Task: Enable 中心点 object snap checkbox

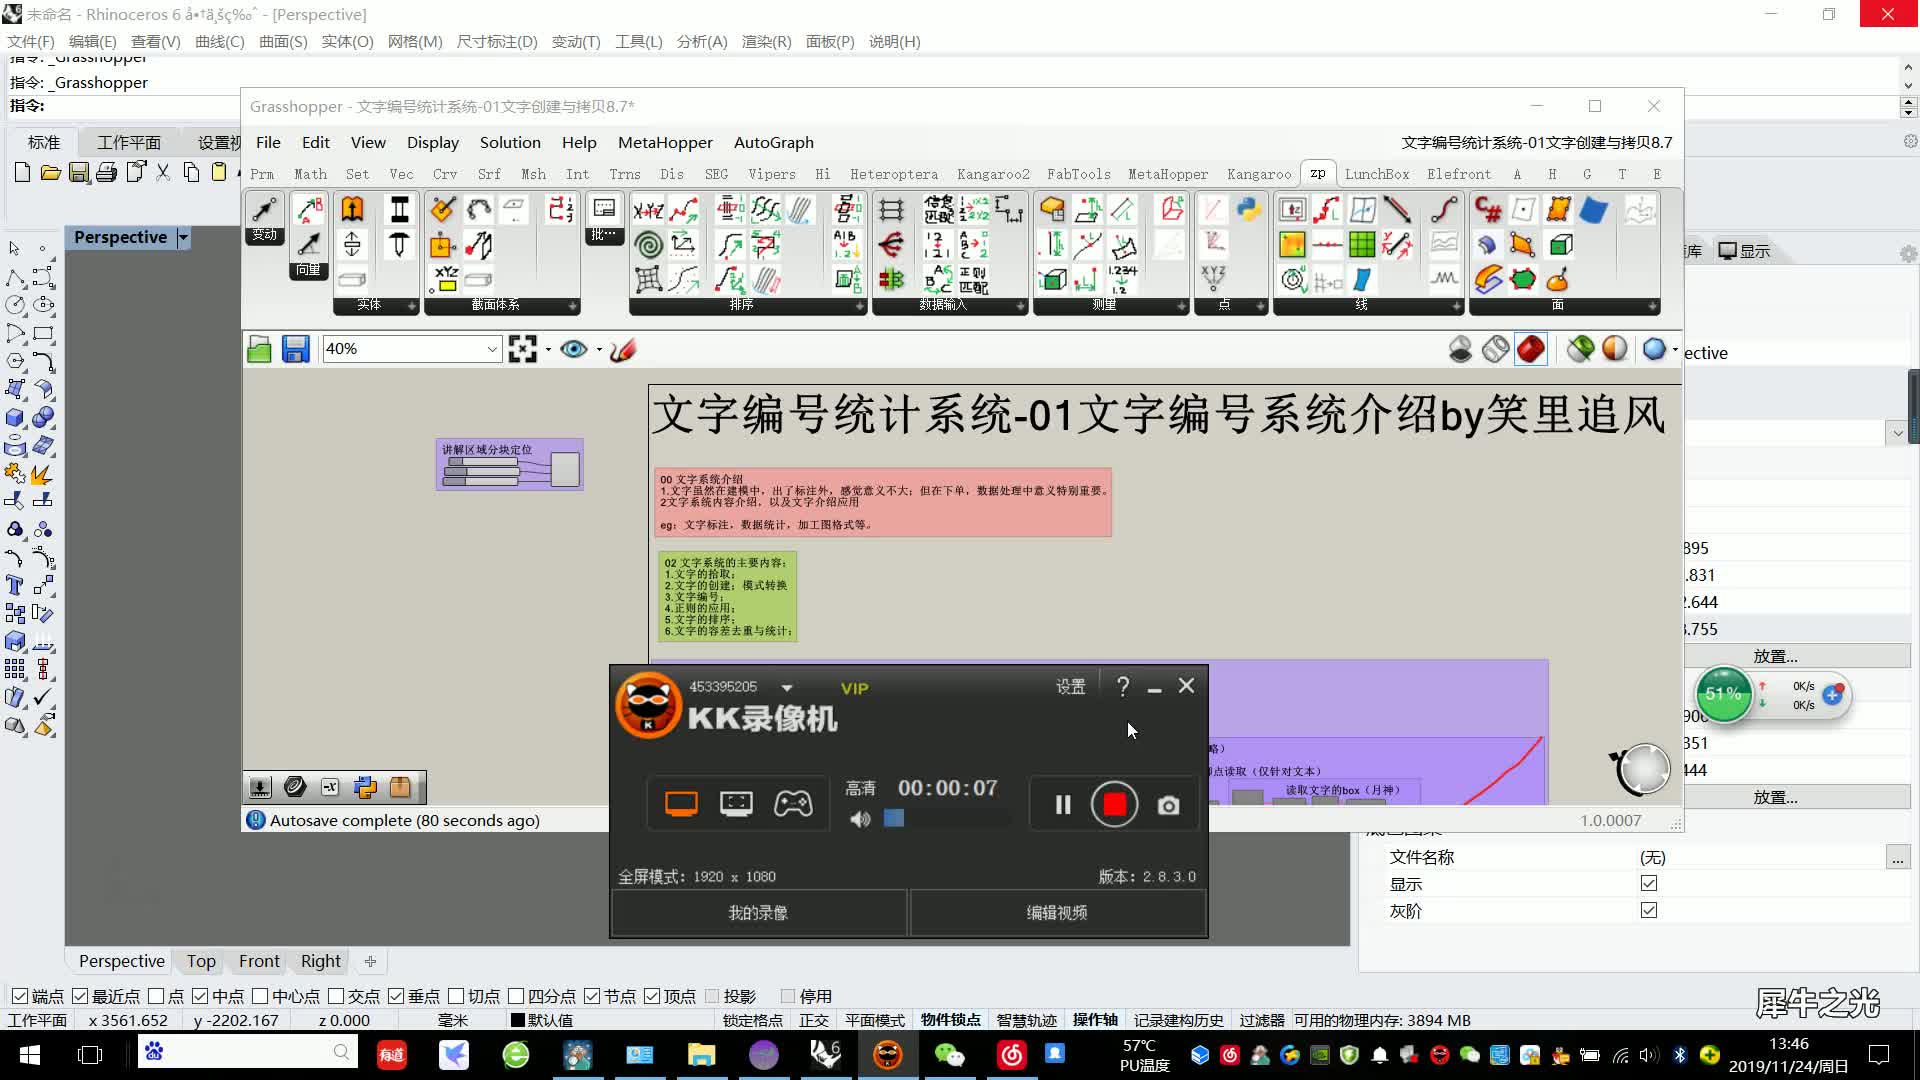Action: 260,996
